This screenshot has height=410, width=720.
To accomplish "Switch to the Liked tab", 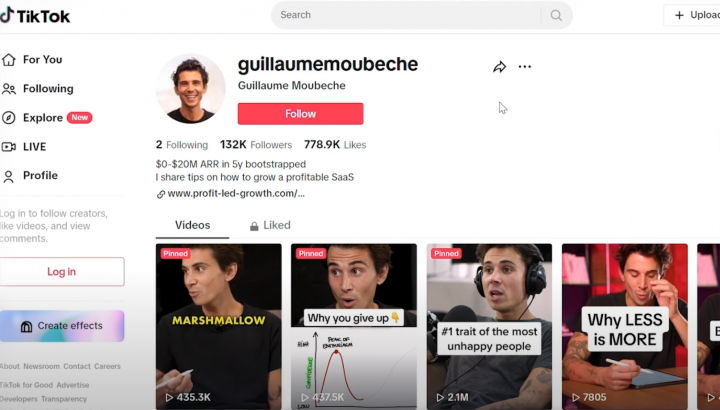I will [x=270, y=225].
